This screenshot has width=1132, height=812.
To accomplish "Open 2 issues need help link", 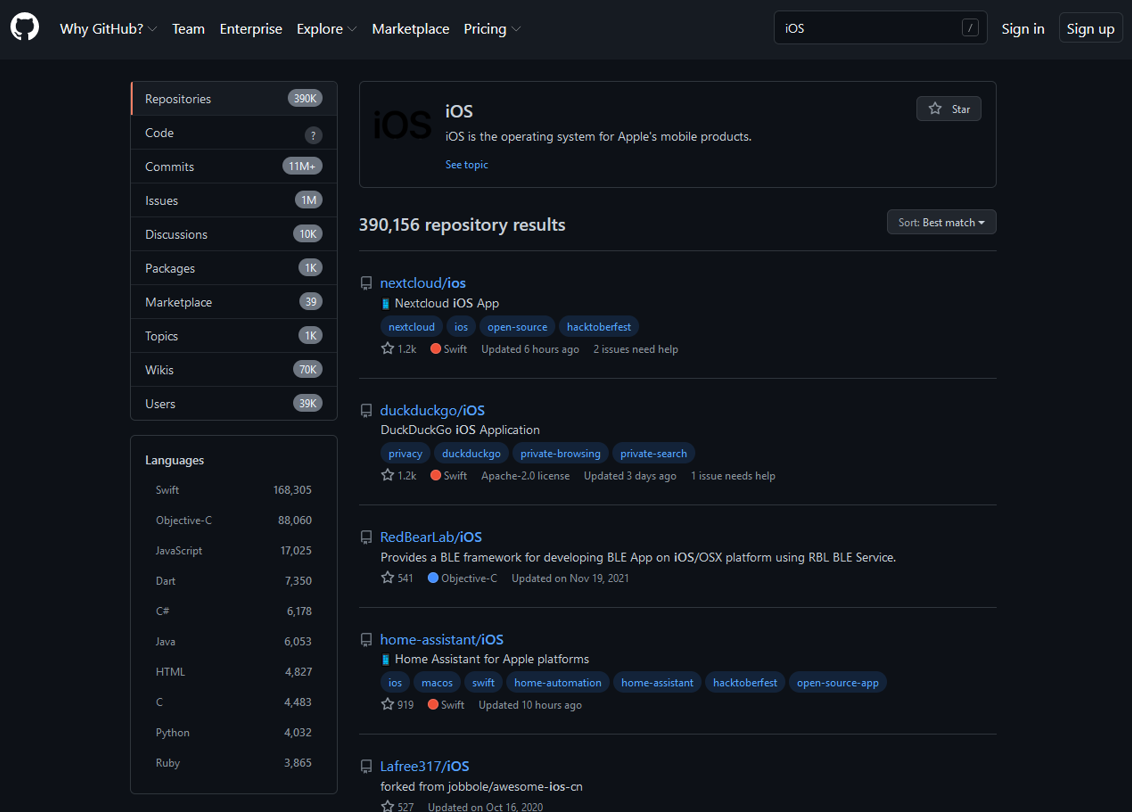I will click(x=635, y=349).
